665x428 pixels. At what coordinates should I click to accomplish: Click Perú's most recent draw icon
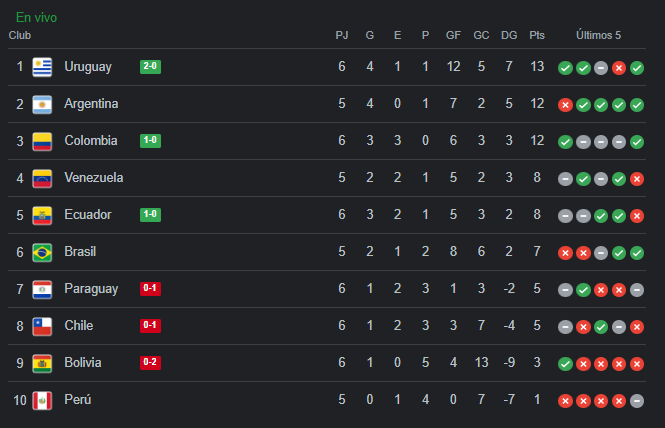(x=637, y=401)
